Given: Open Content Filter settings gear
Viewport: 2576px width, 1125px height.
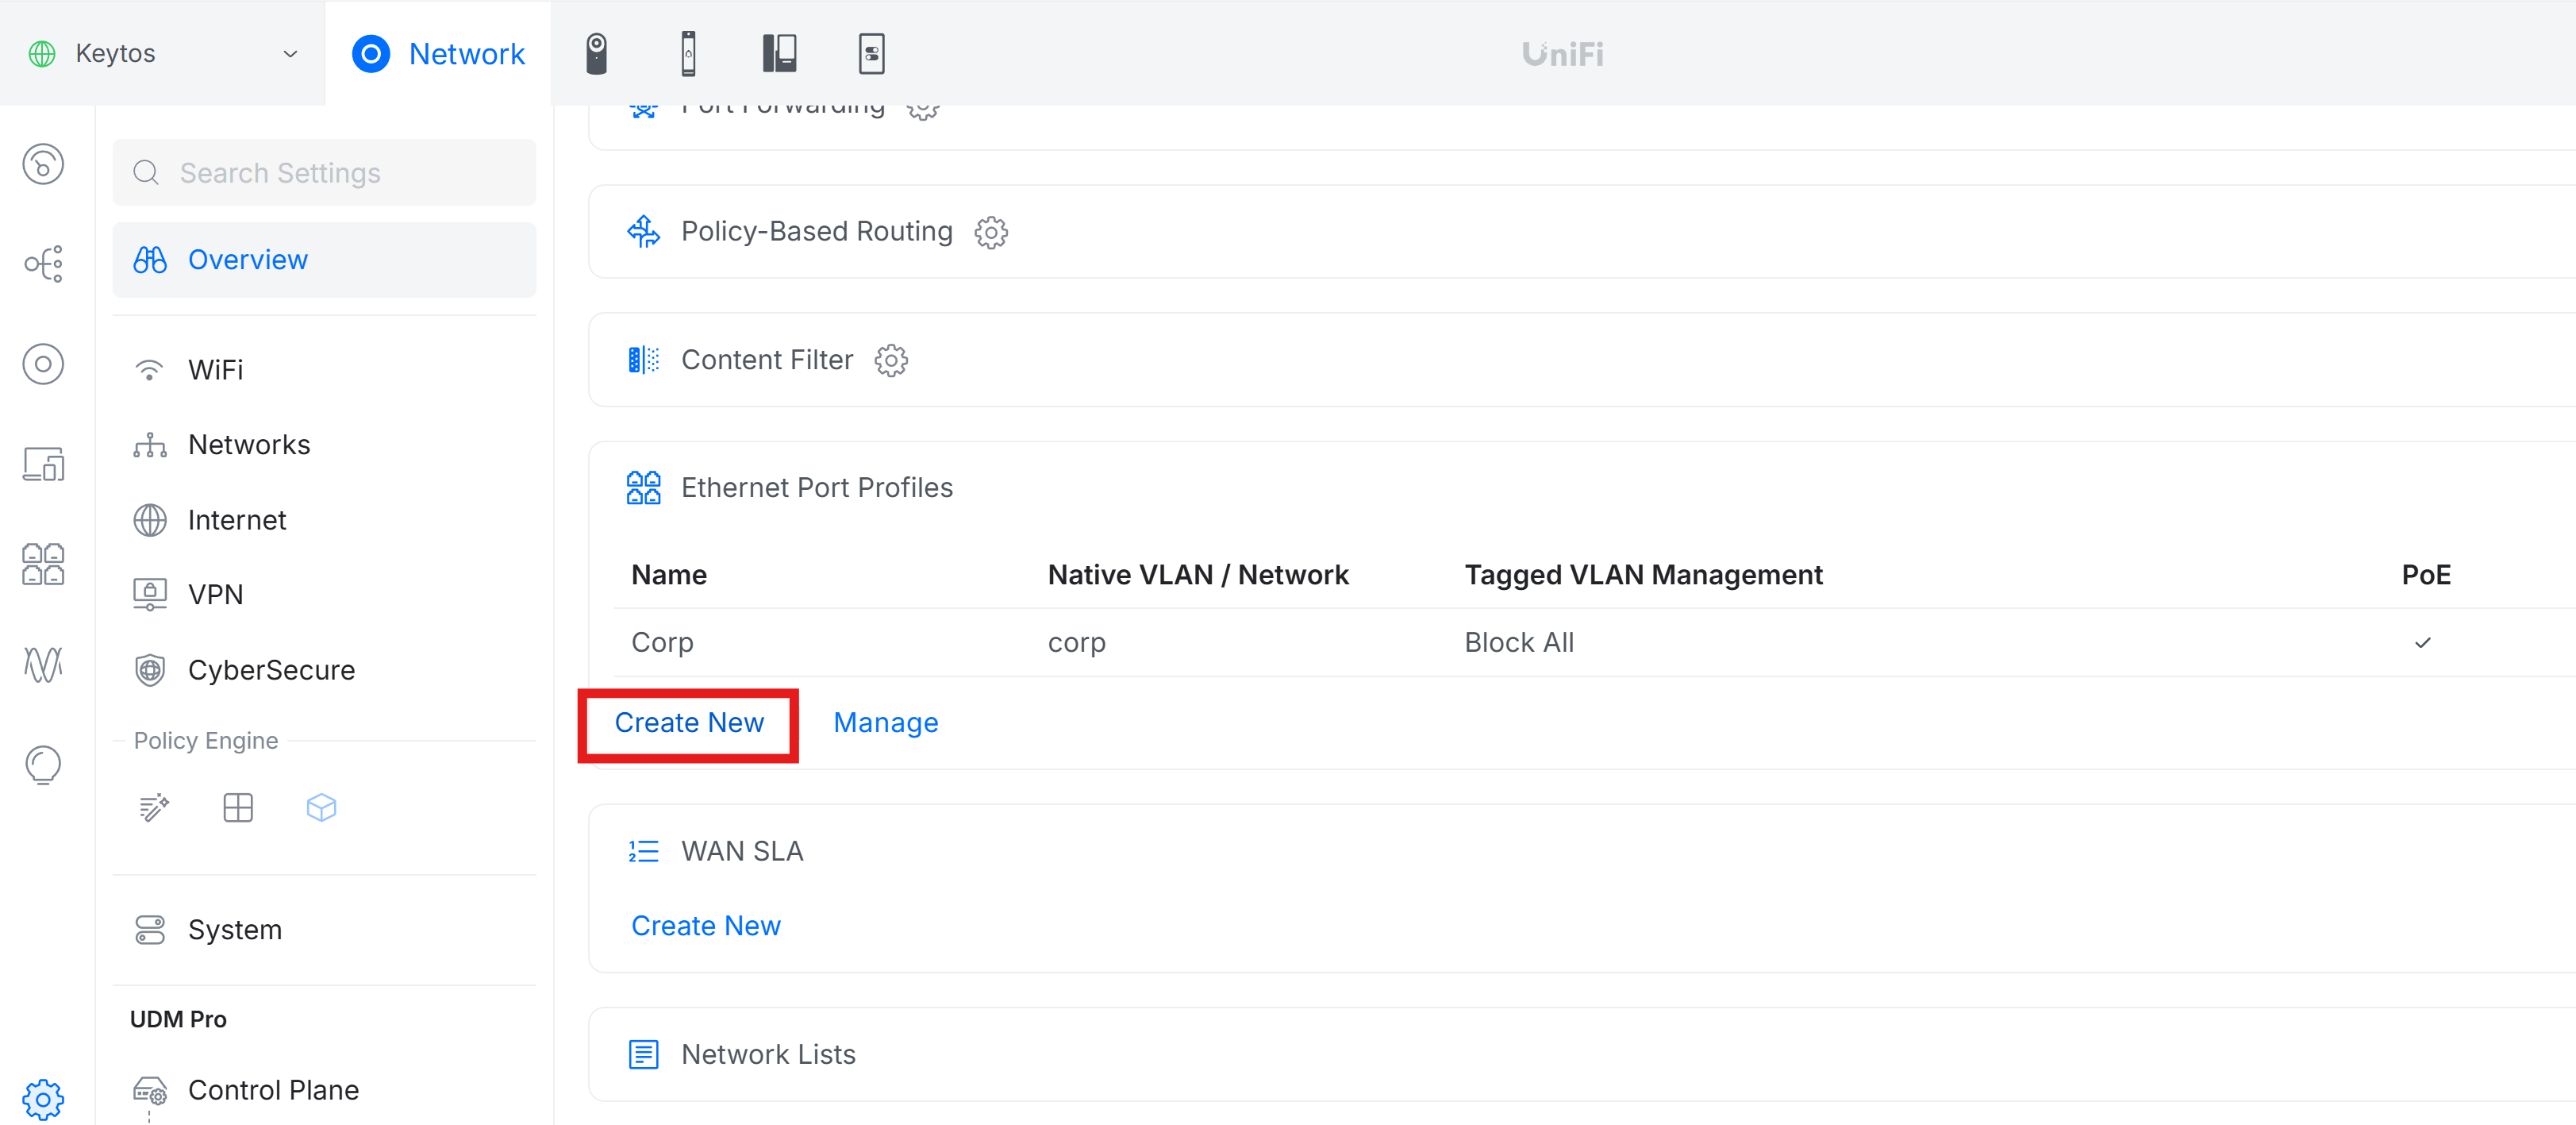Looking at the screenshot, I should 891,361.
